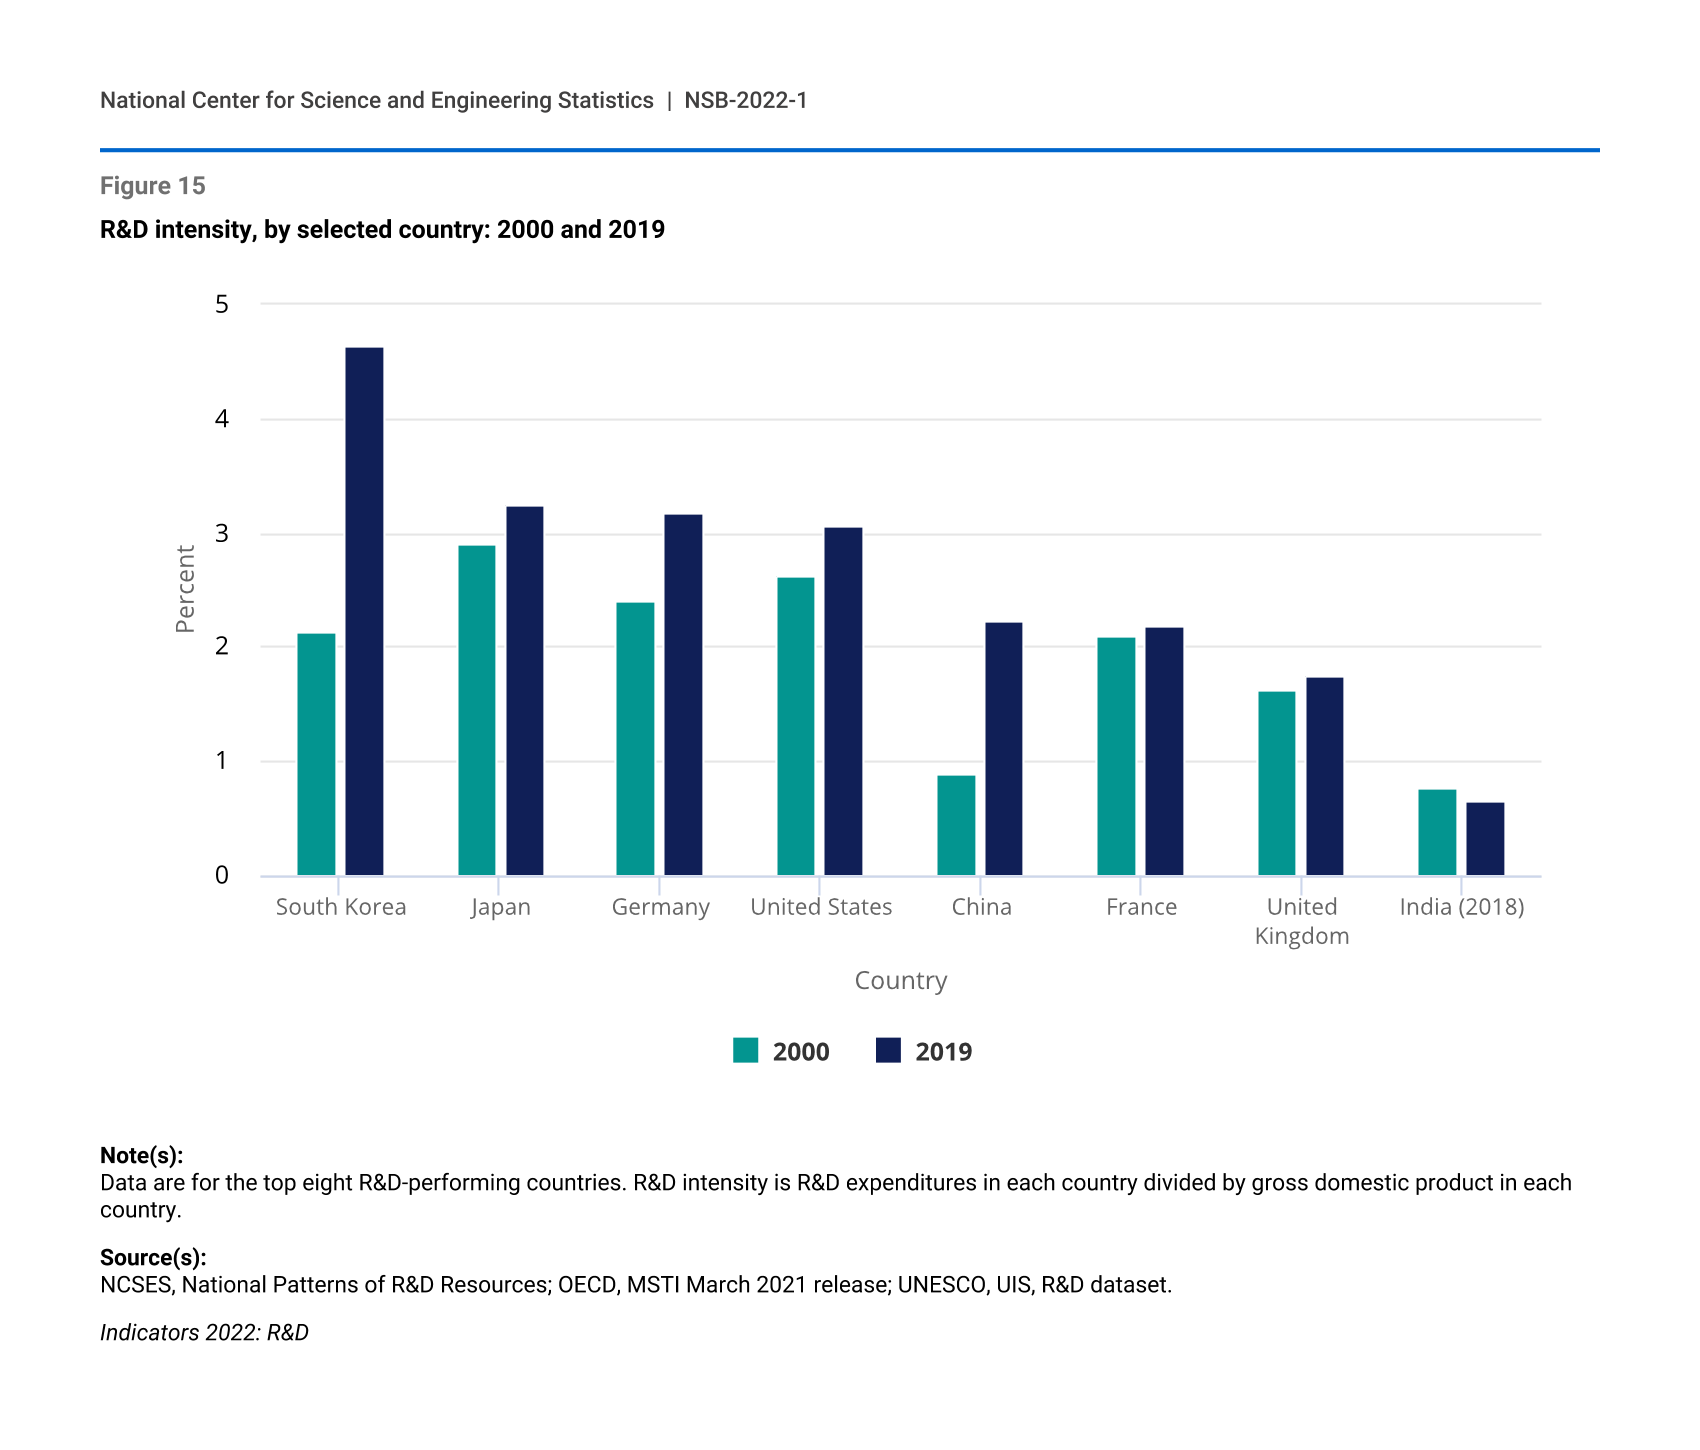The width and height of the screenshot is (1700, 1450).
Task: Click the teal 2000 legend swatch
Action: 745,1051
